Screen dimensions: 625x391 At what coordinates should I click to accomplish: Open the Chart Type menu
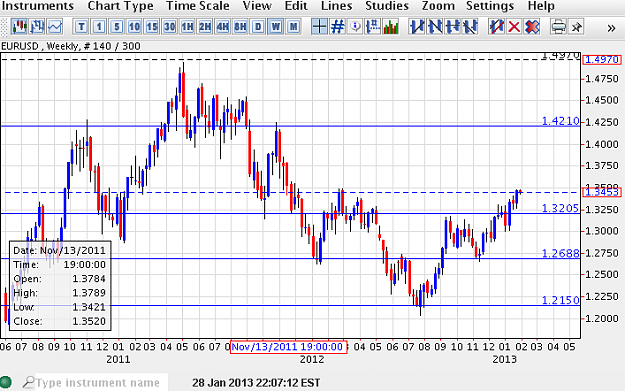(x=120, y=6)
